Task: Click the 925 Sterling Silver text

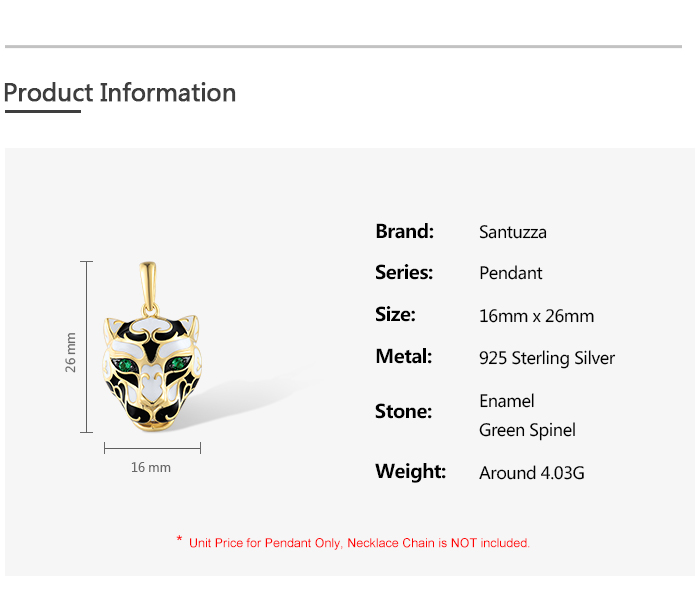Action: tap(546, 358)
